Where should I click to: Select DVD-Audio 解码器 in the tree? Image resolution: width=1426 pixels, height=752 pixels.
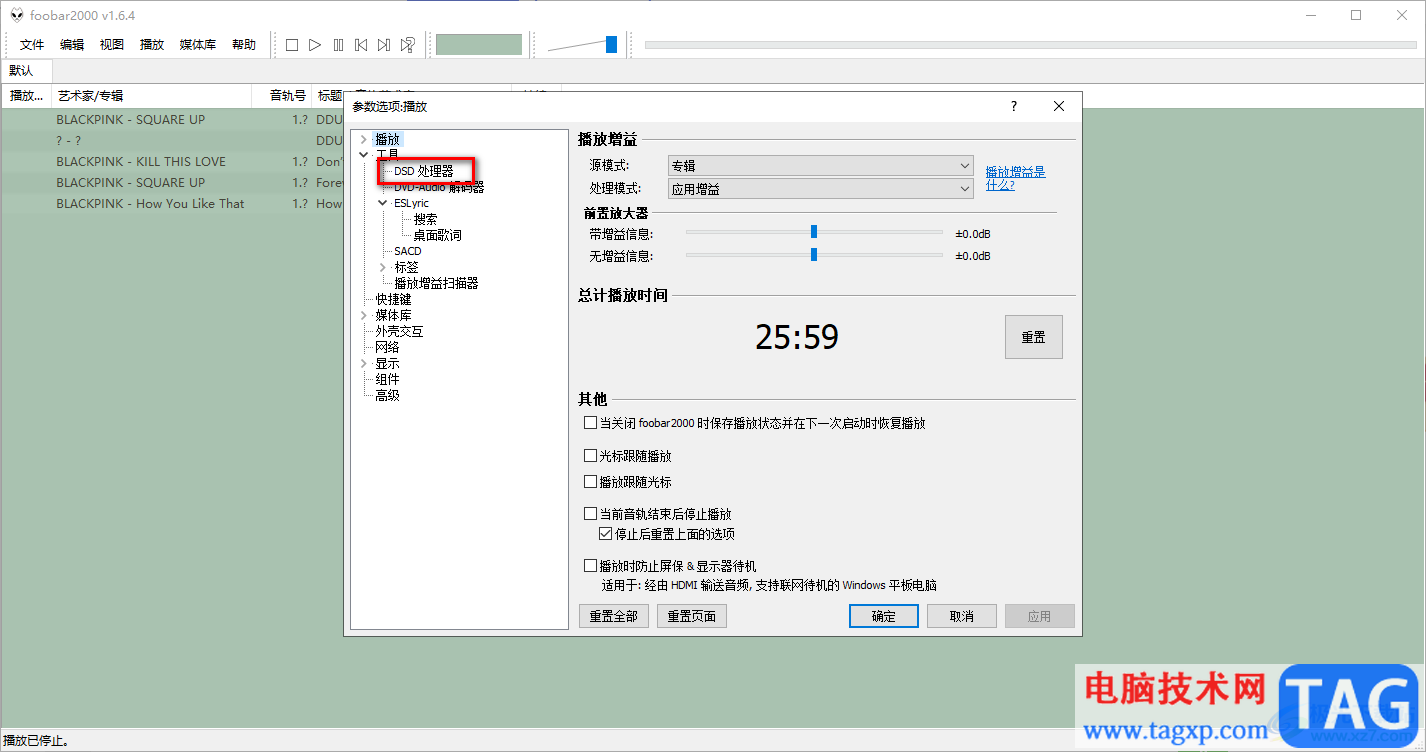[x=439, y=187]
